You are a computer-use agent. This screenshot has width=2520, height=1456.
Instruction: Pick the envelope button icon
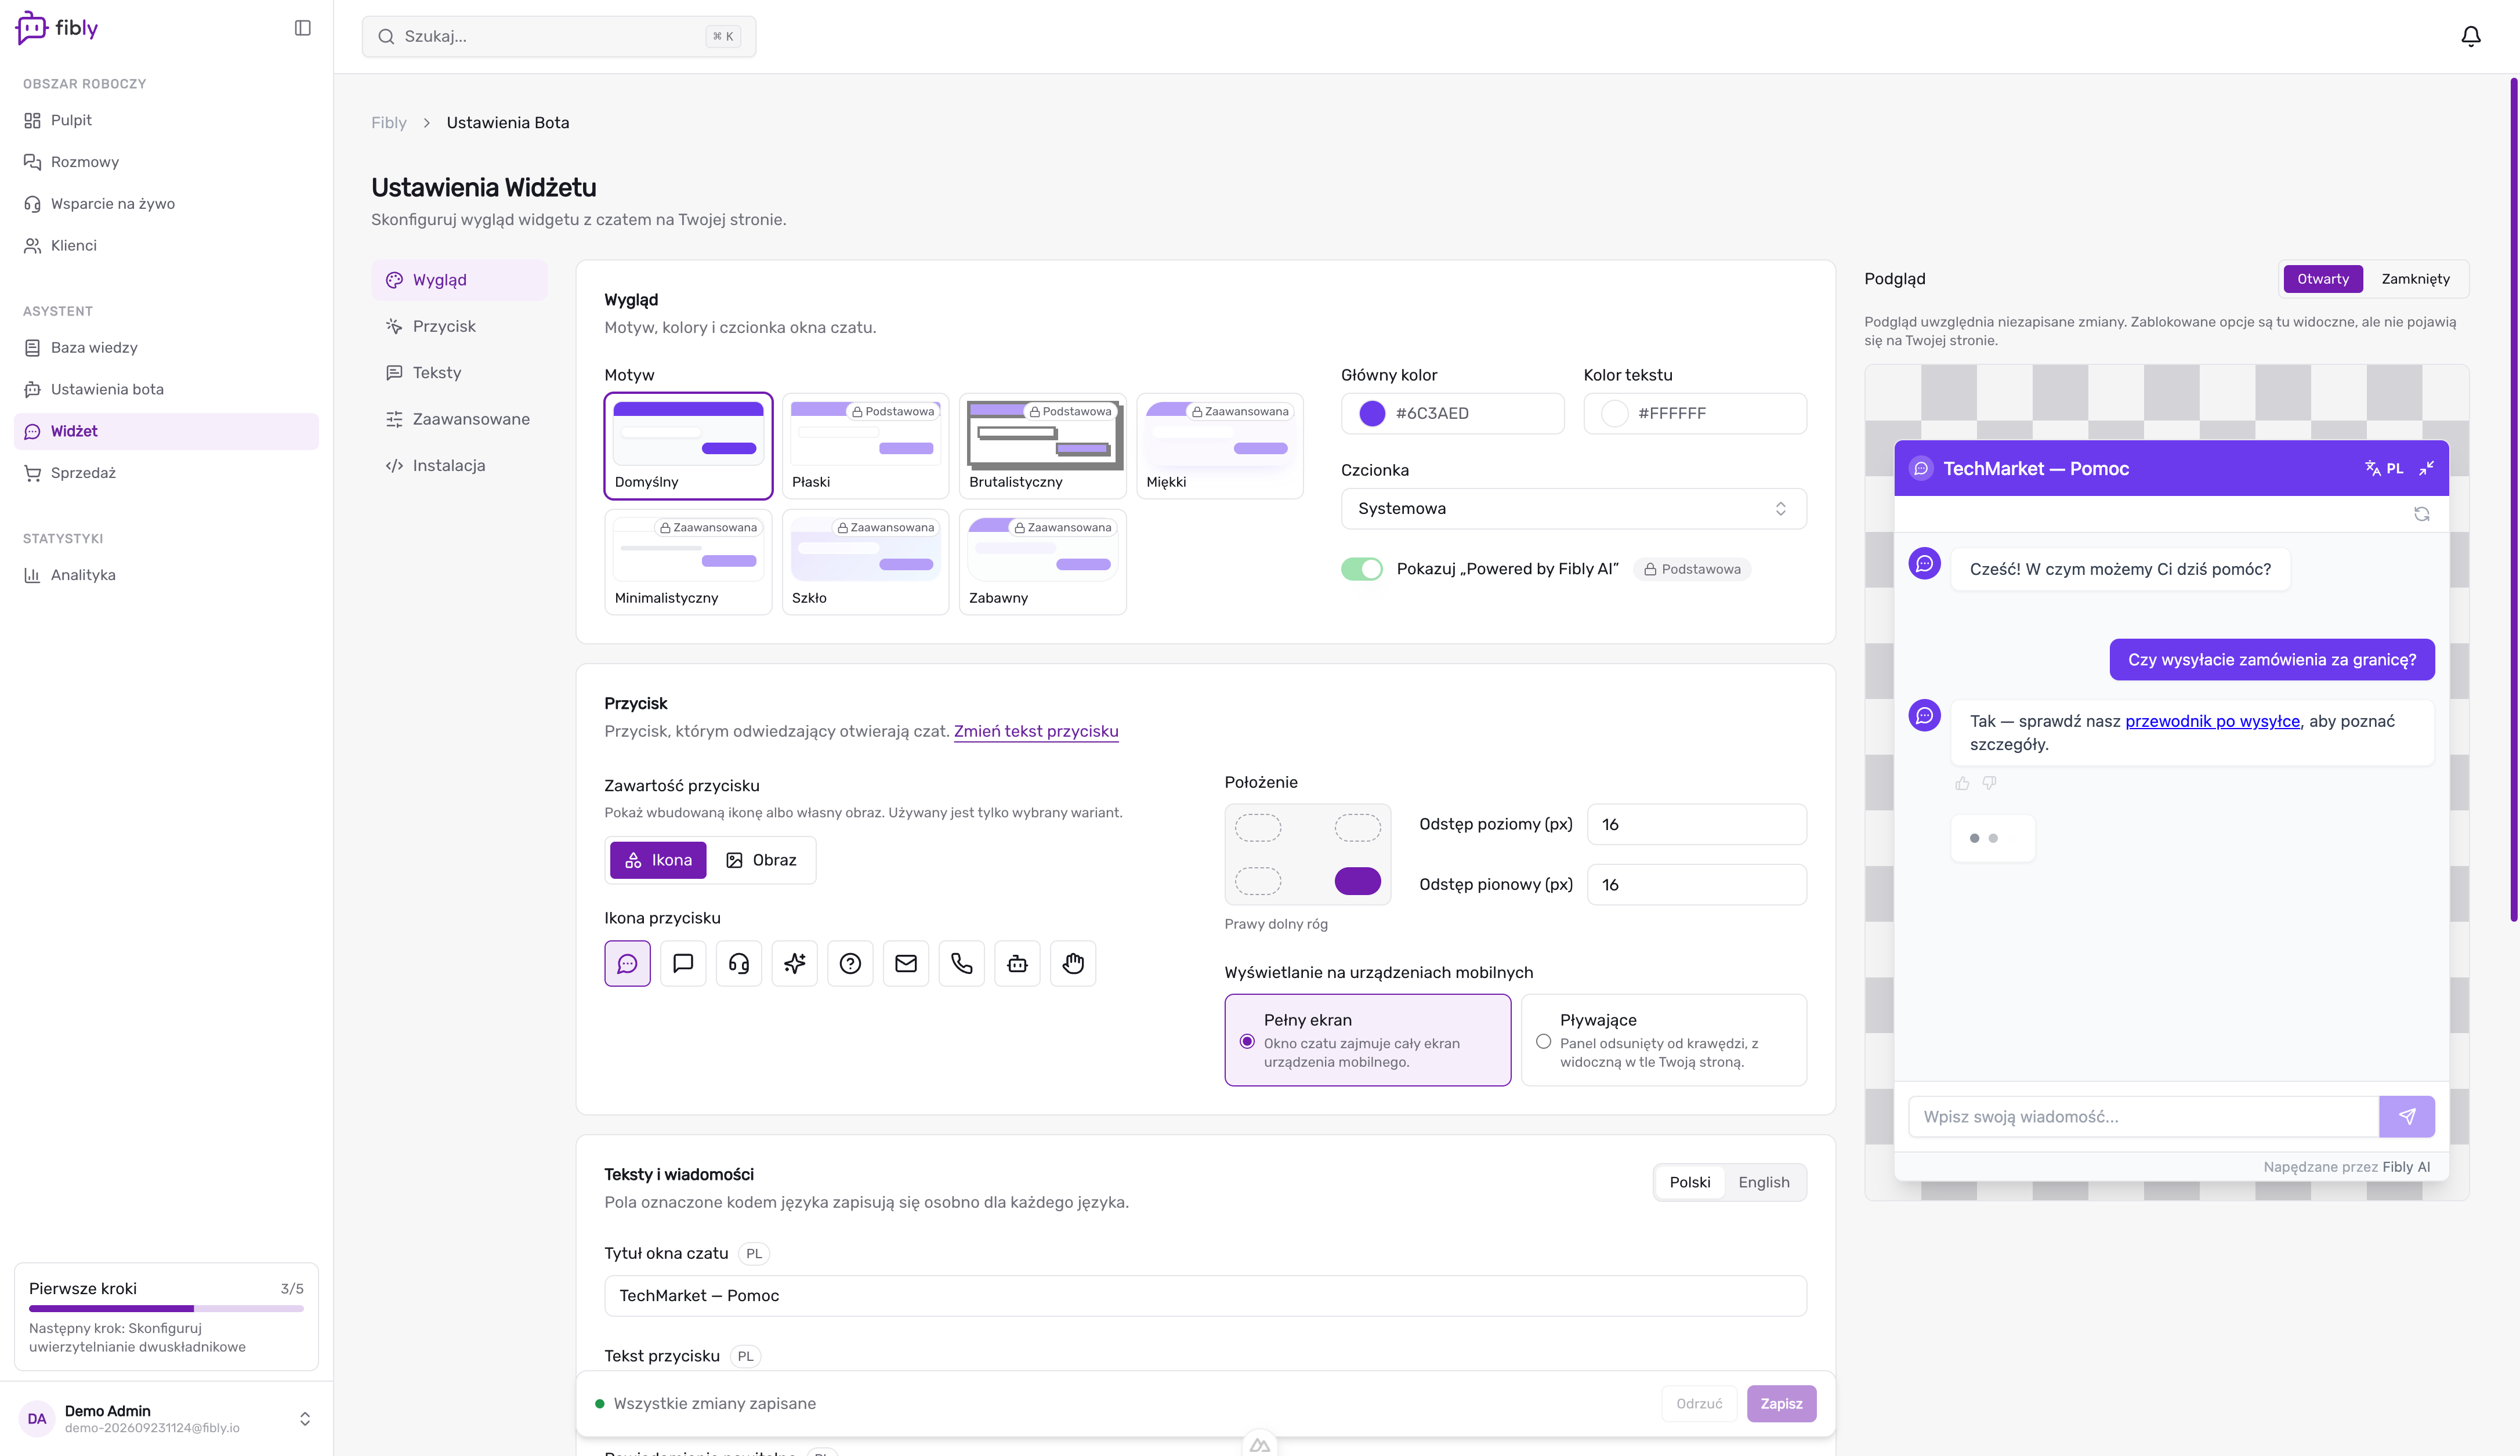click(906, 963)
